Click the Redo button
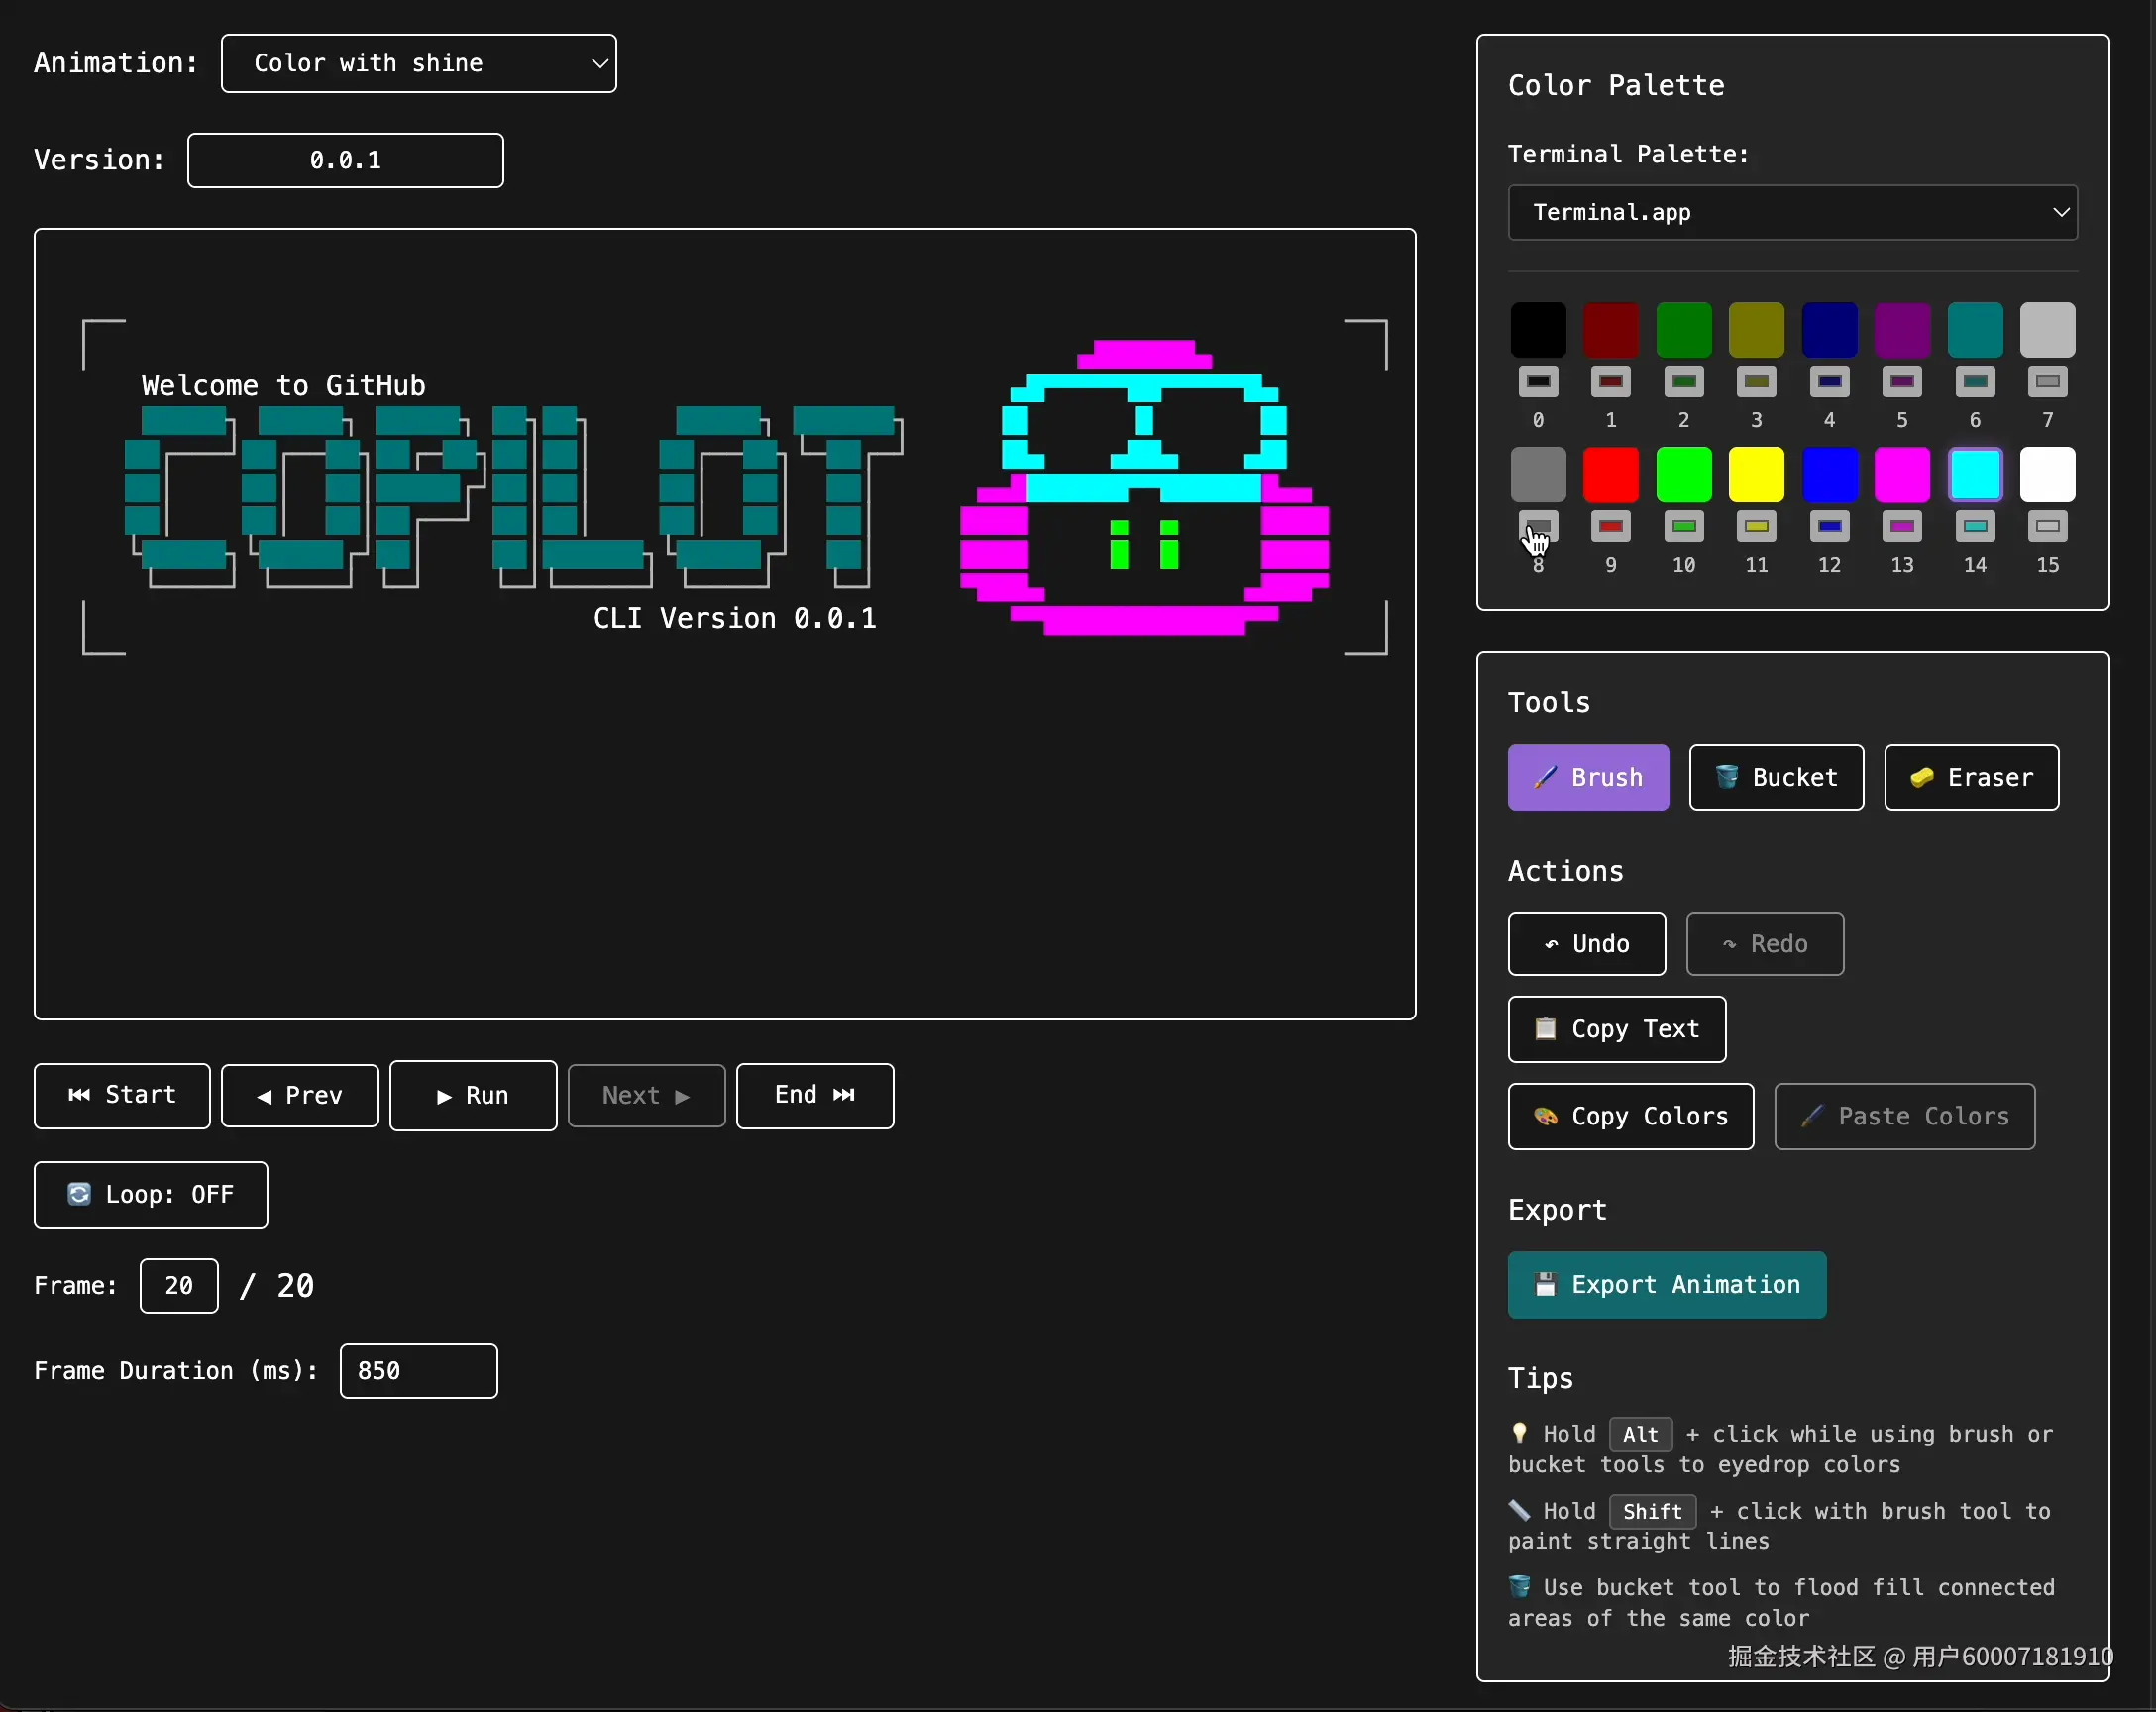The height and width of the screenshot is (1712, 2156). [1765, 943]
